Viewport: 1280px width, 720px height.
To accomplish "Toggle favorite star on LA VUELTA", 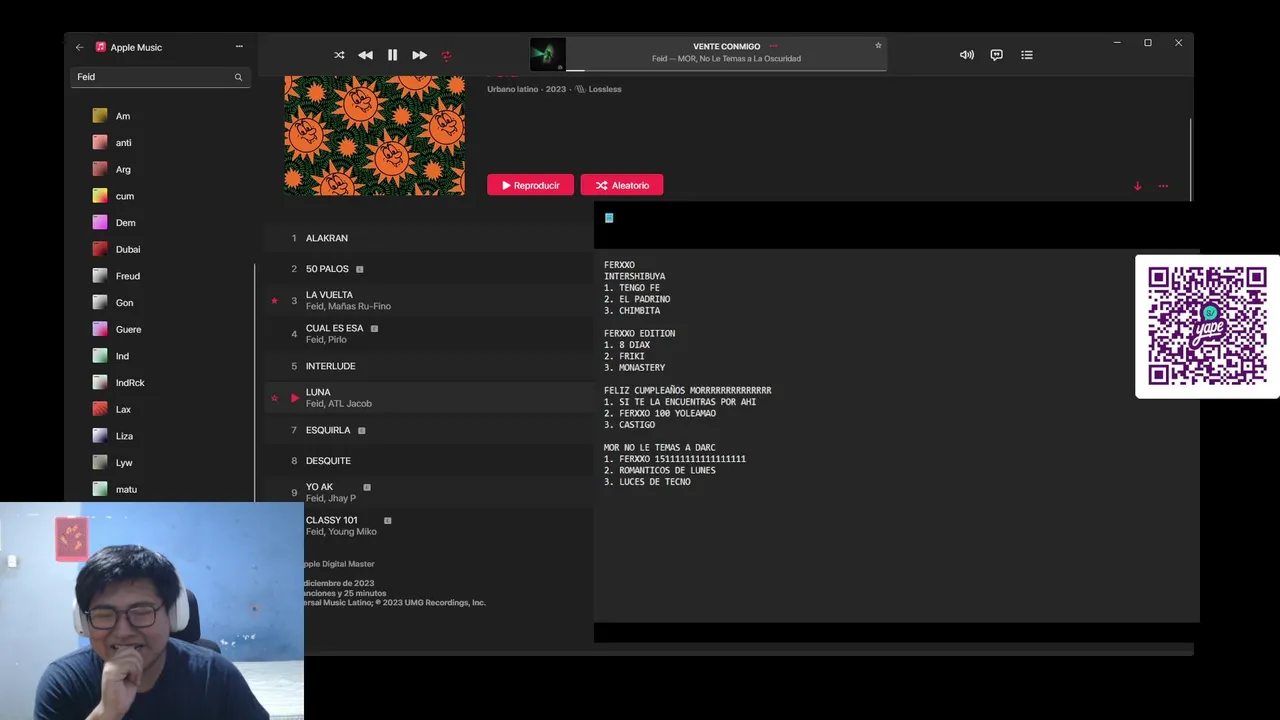I will tap(274, 301).
